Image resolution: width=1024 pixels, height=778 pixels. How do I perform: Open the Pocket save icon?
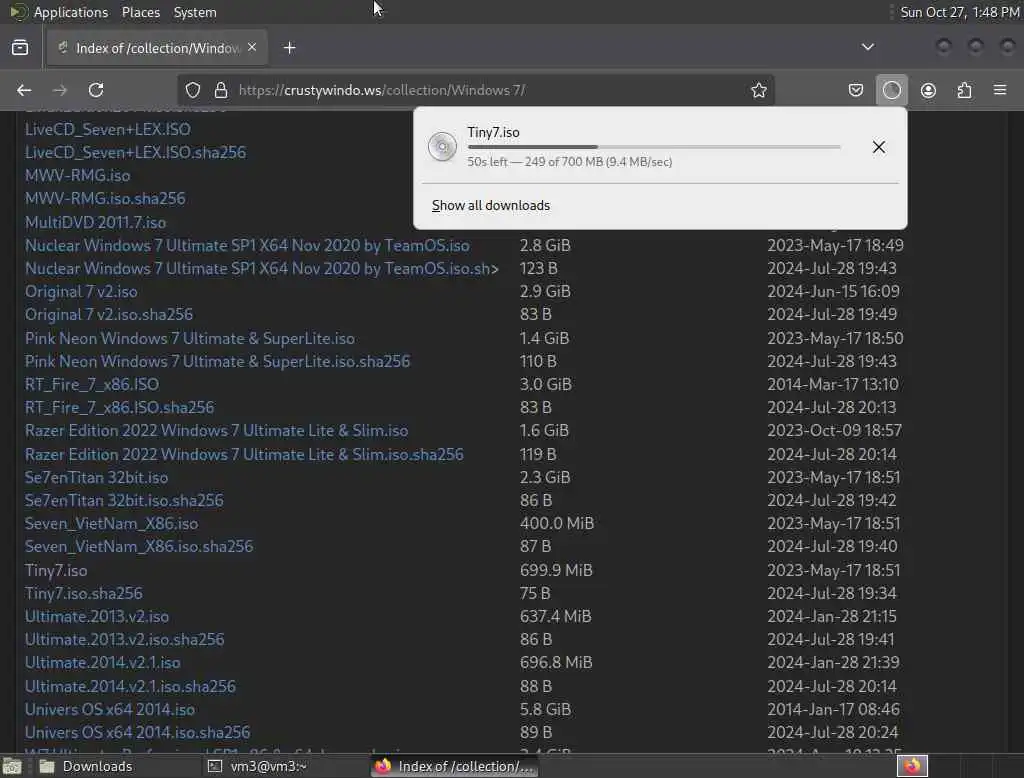[856, 90]
